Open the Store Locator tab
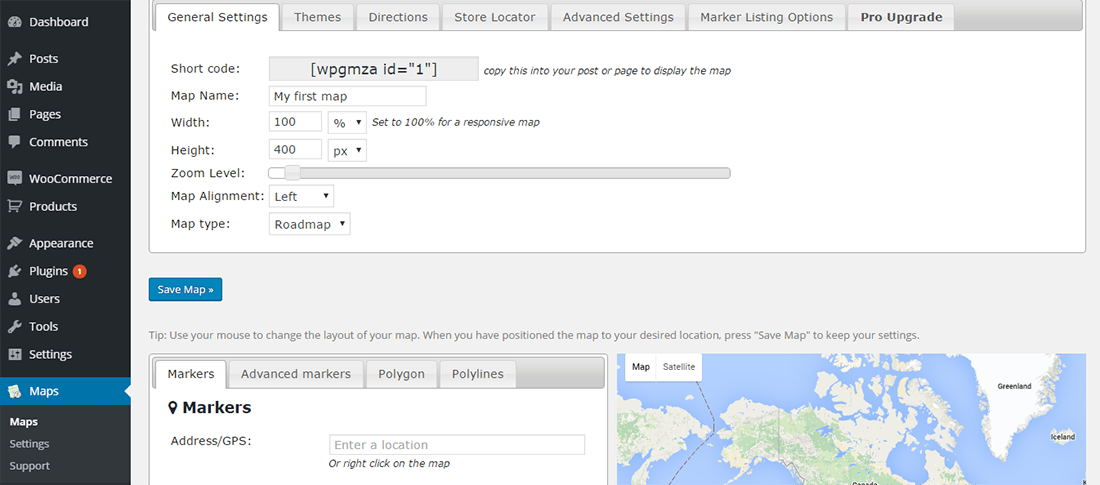Image resolution: width=1100 pixels, height=485 pixels. pyautogui.click(x=495, y=17)
